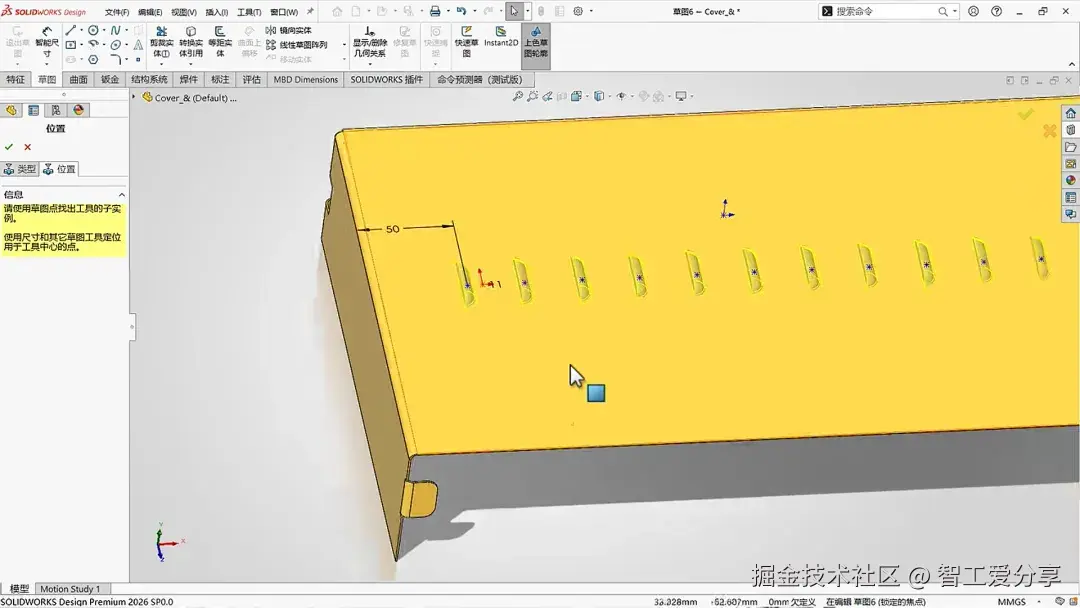This screenshot has width=1080, height=608.
Task: Select the Spline sketch tool
Action: pos(115,30)
